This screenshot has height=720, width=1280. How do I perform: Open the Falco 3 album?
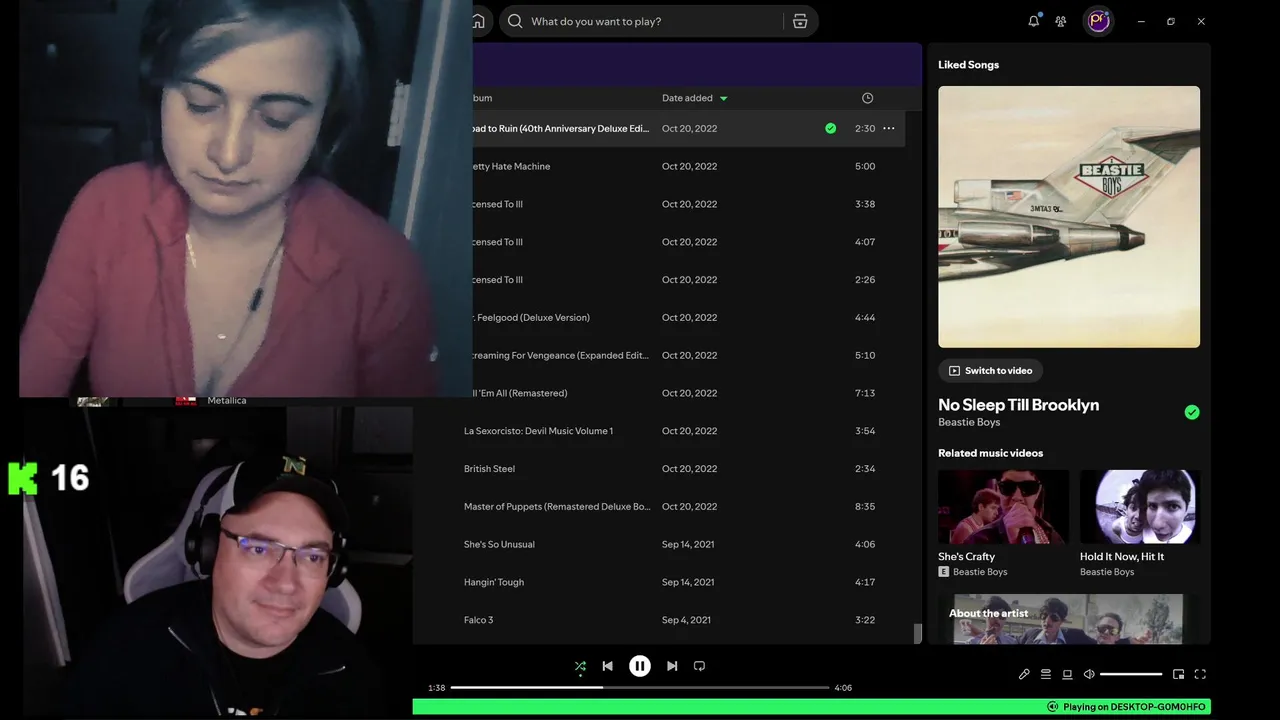(478, 620)
